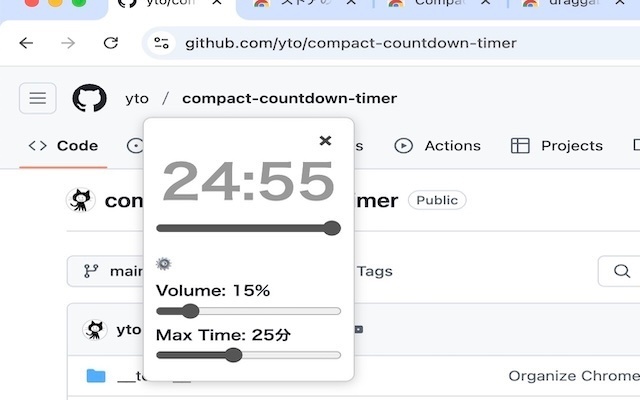This screenshot has height=400, width=640.
Task: Close the countdown timer popup
Action: click(x=325, y=141)
